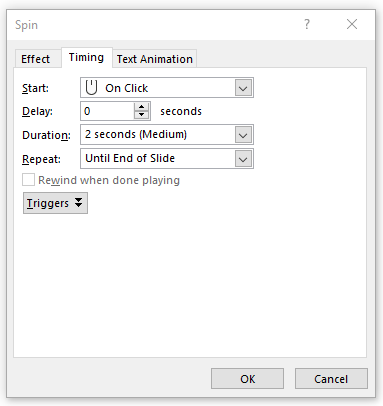Switch to the Effect tab
This screenshot has height=406, width=383.
[35, 59]
